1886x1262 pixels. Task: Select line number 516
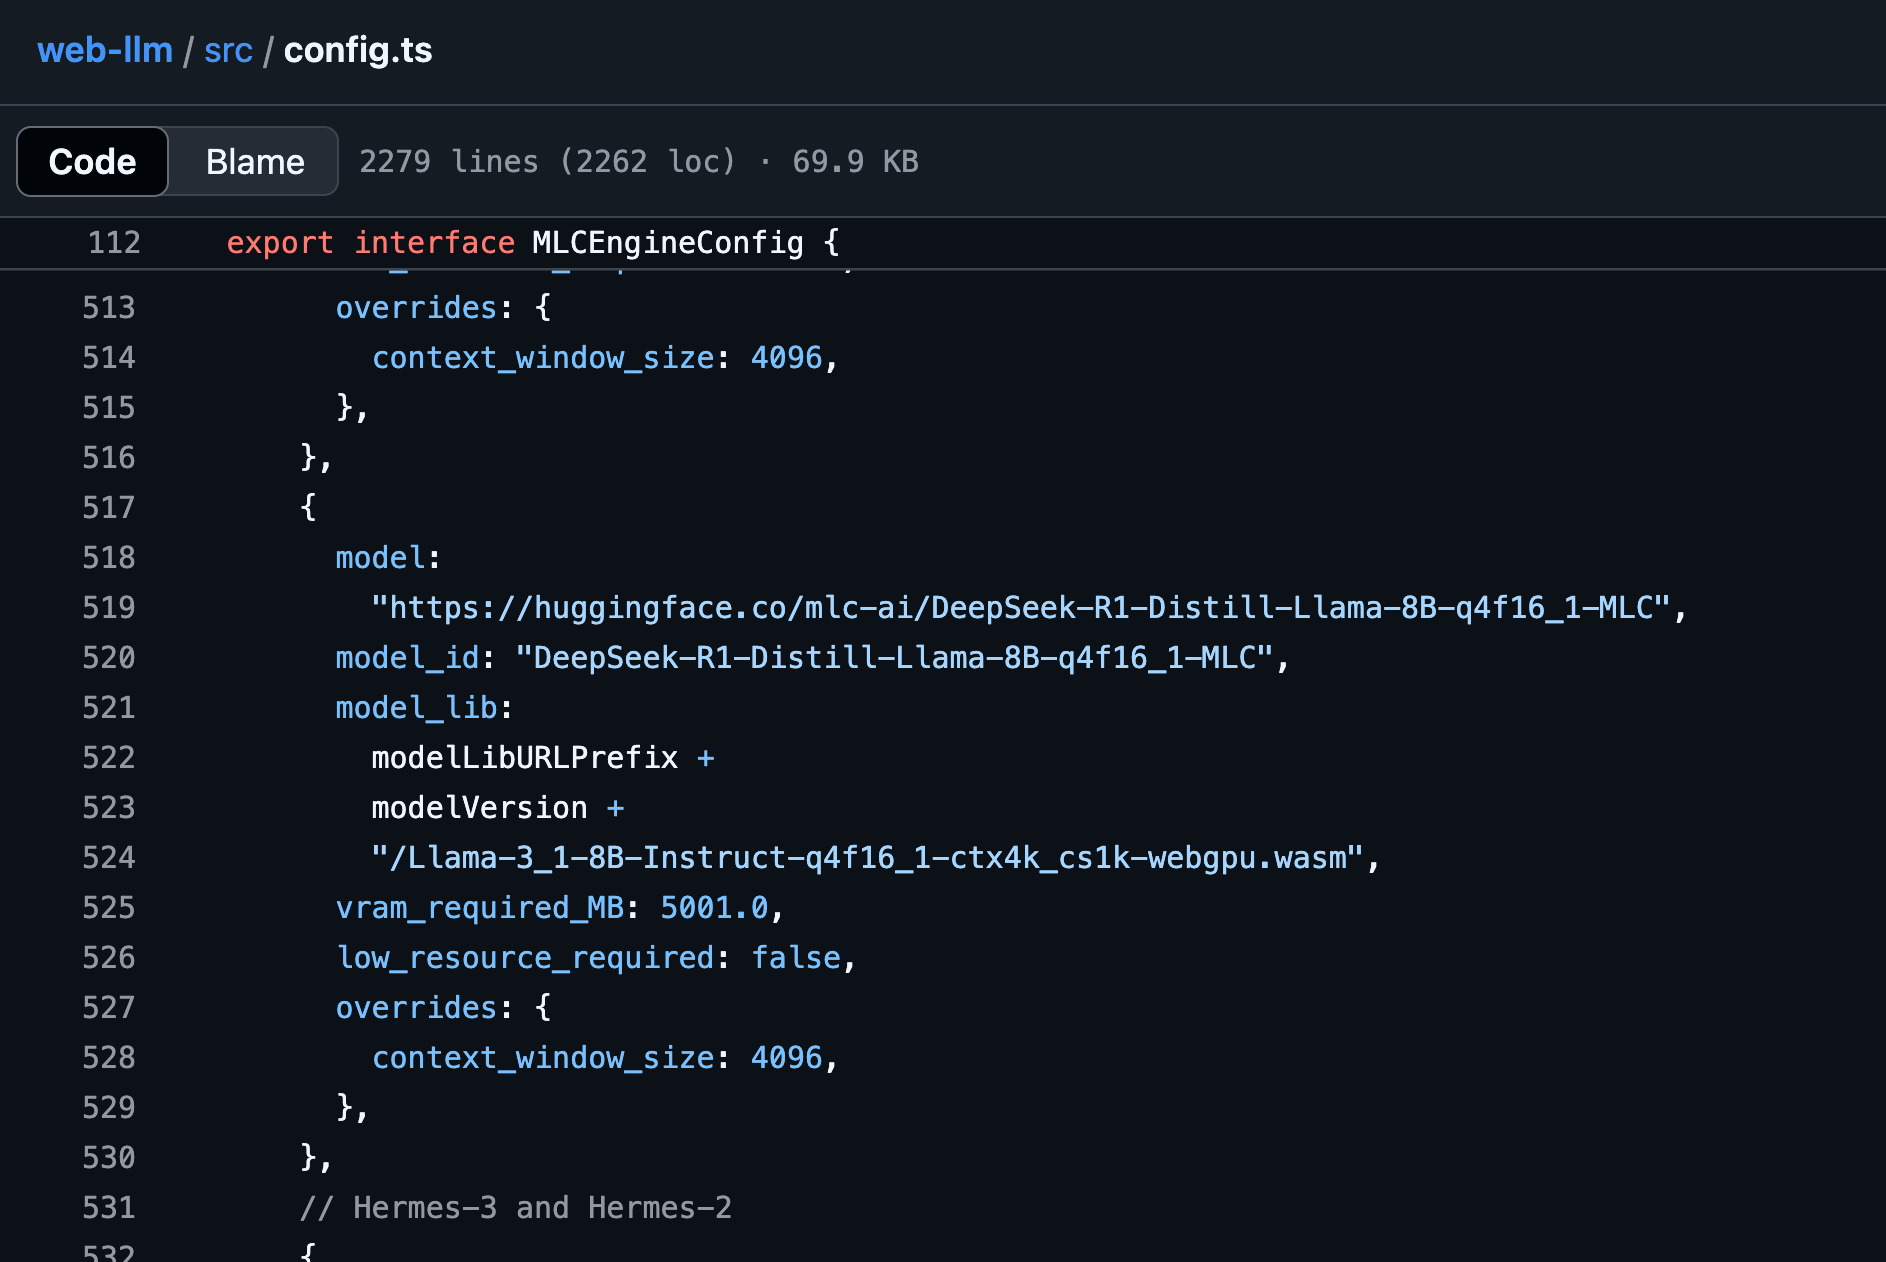tap(108, 457)
